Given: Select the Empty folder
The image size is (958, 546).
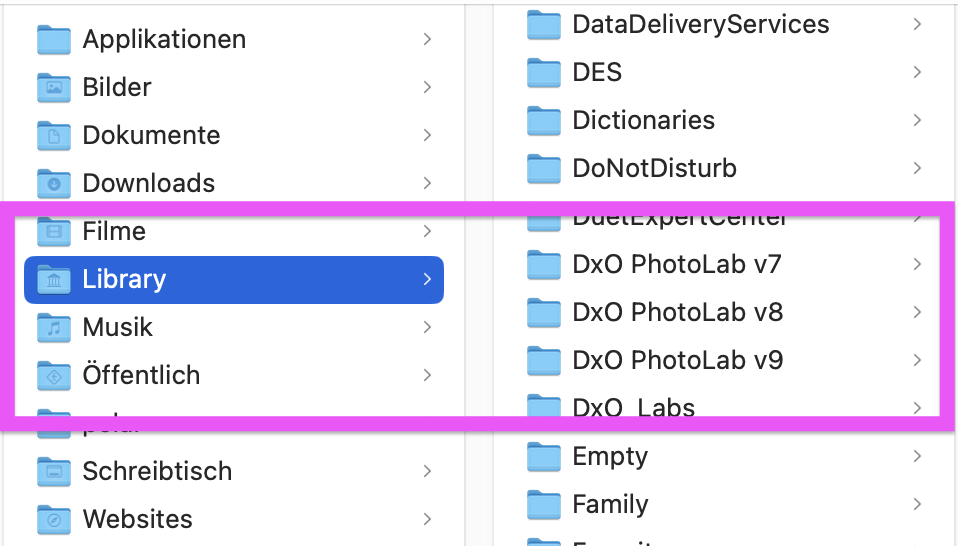Looking at the screenshot, I should click(x=610, y=456).
